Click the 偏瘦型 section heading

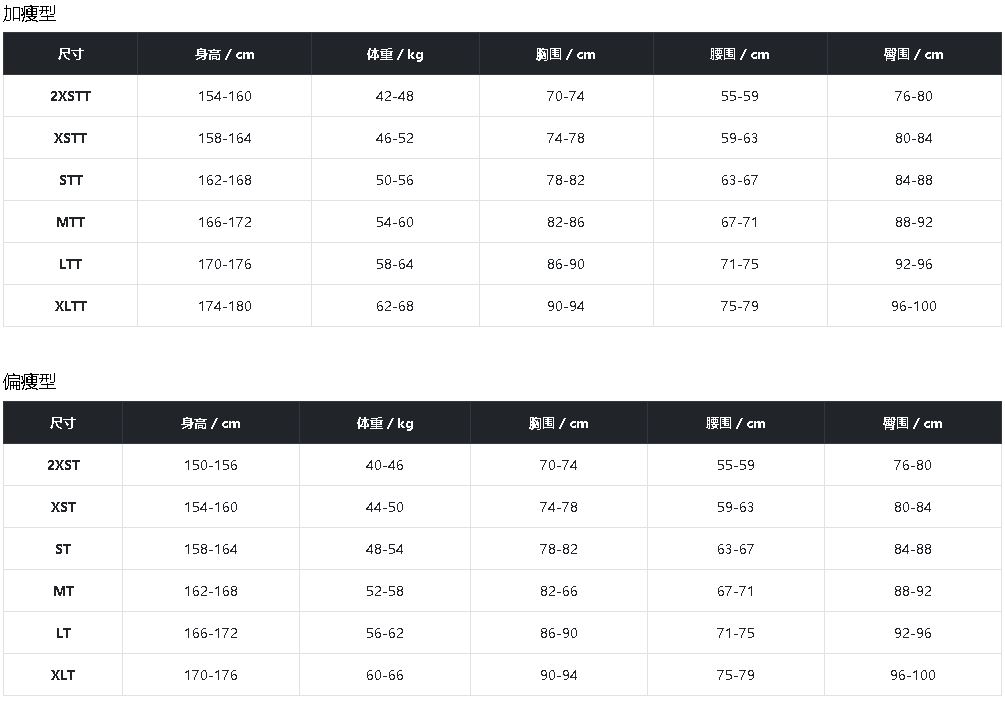coord(29,382)
